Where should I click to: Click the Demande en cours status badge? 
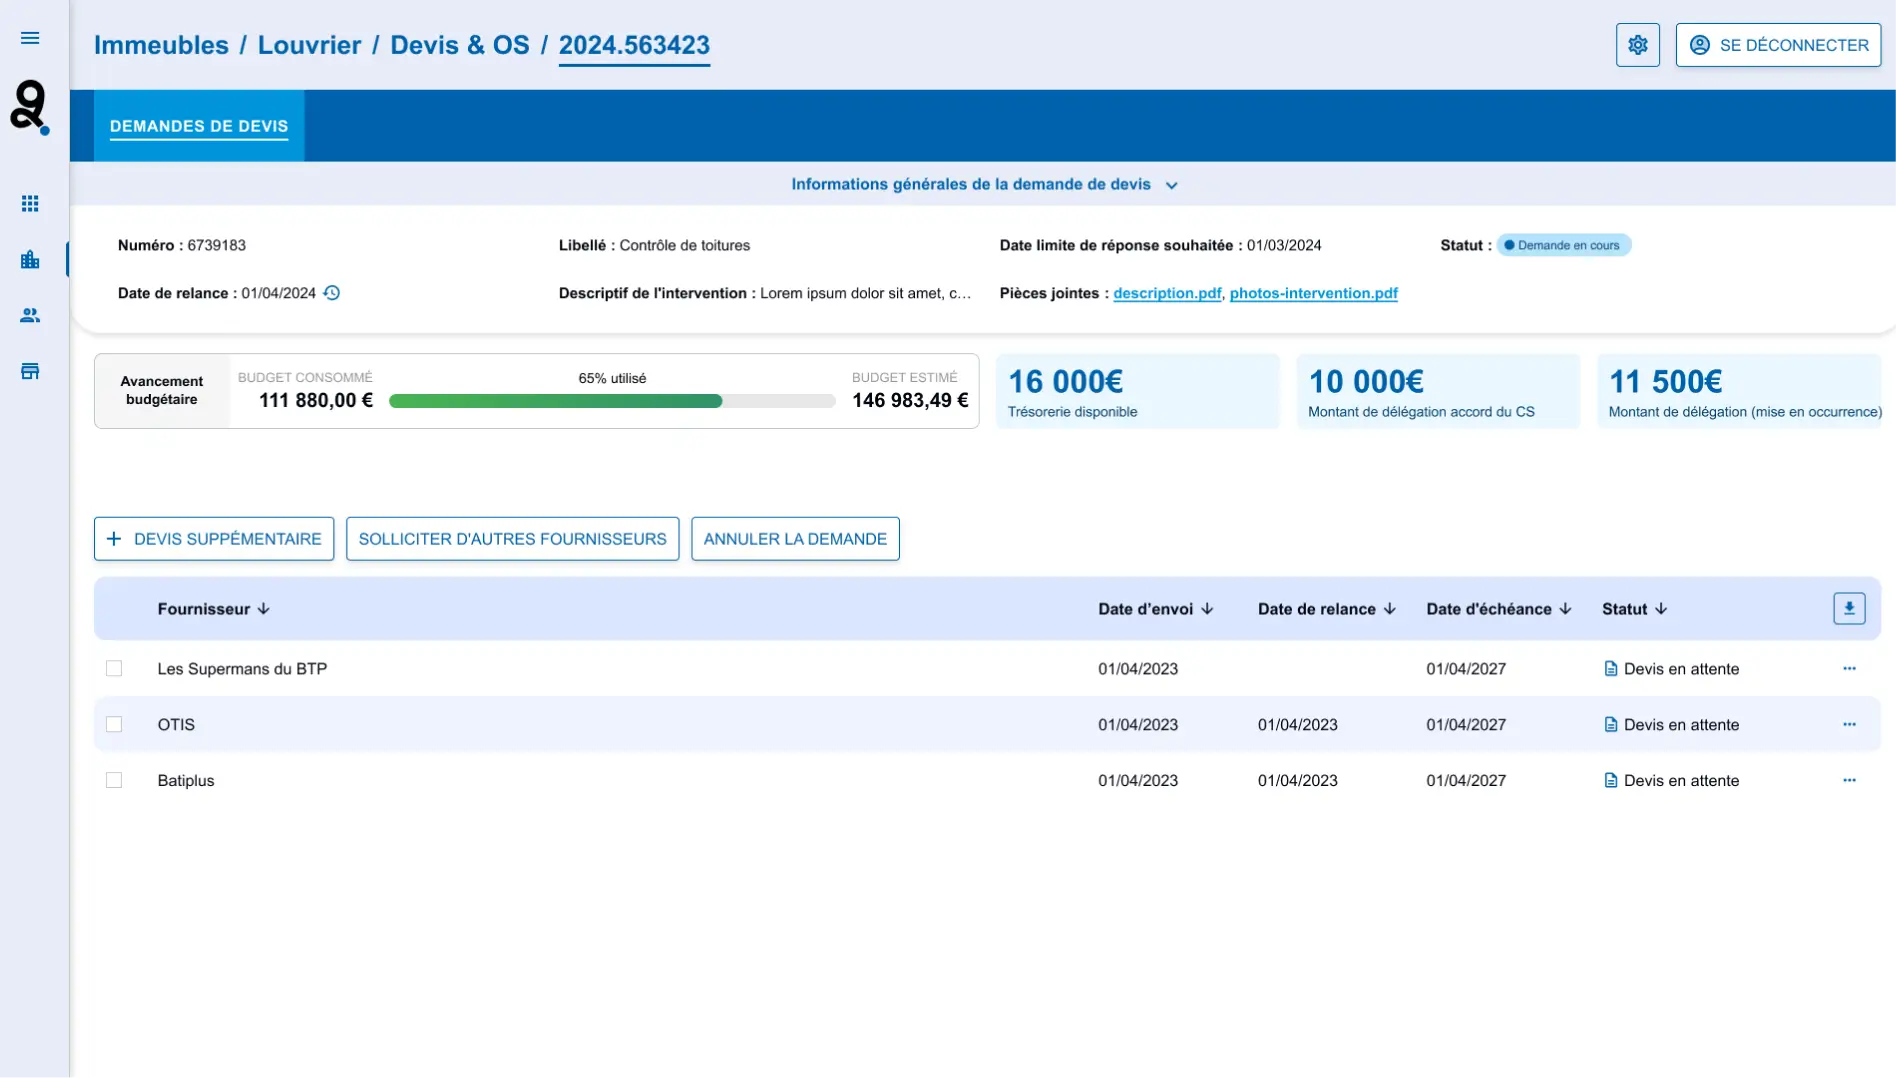coord(1564,245)
